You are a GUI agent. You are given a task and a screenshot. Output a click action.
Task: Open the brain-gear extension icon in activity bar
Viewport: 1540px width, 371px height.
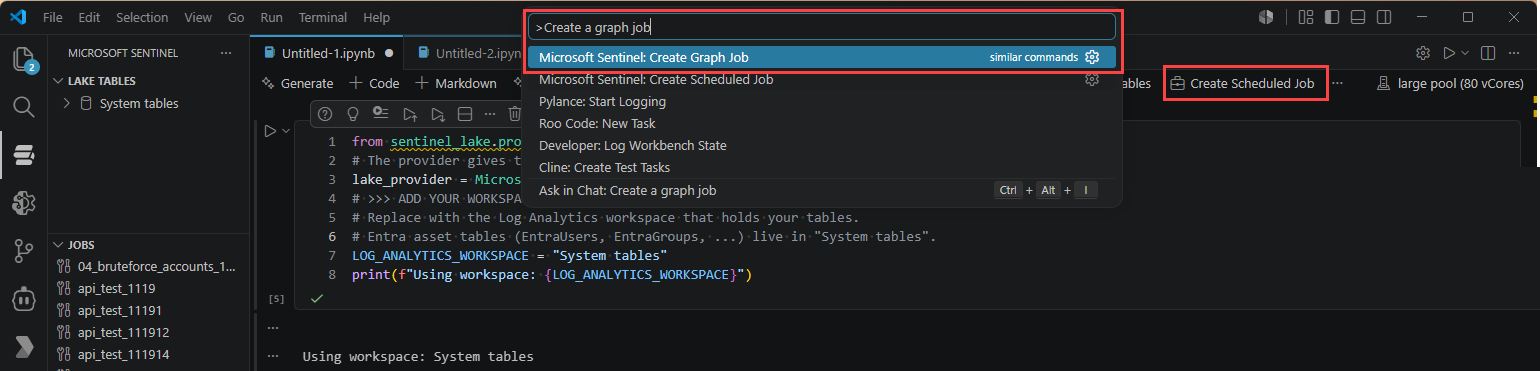pyautogui.click(x=23, y=203)
